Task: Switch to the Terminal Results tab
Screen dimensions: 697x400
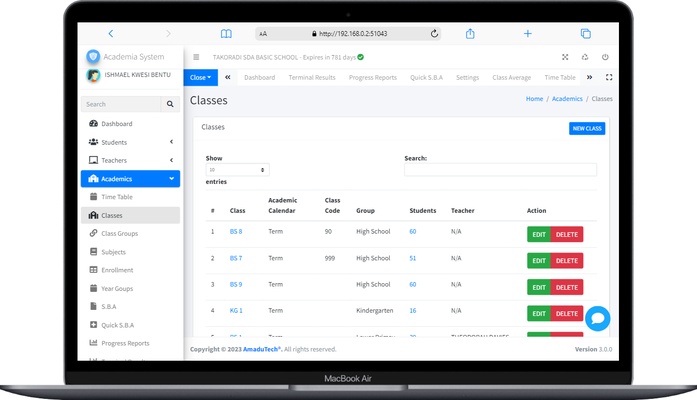Action: point(312,77)
